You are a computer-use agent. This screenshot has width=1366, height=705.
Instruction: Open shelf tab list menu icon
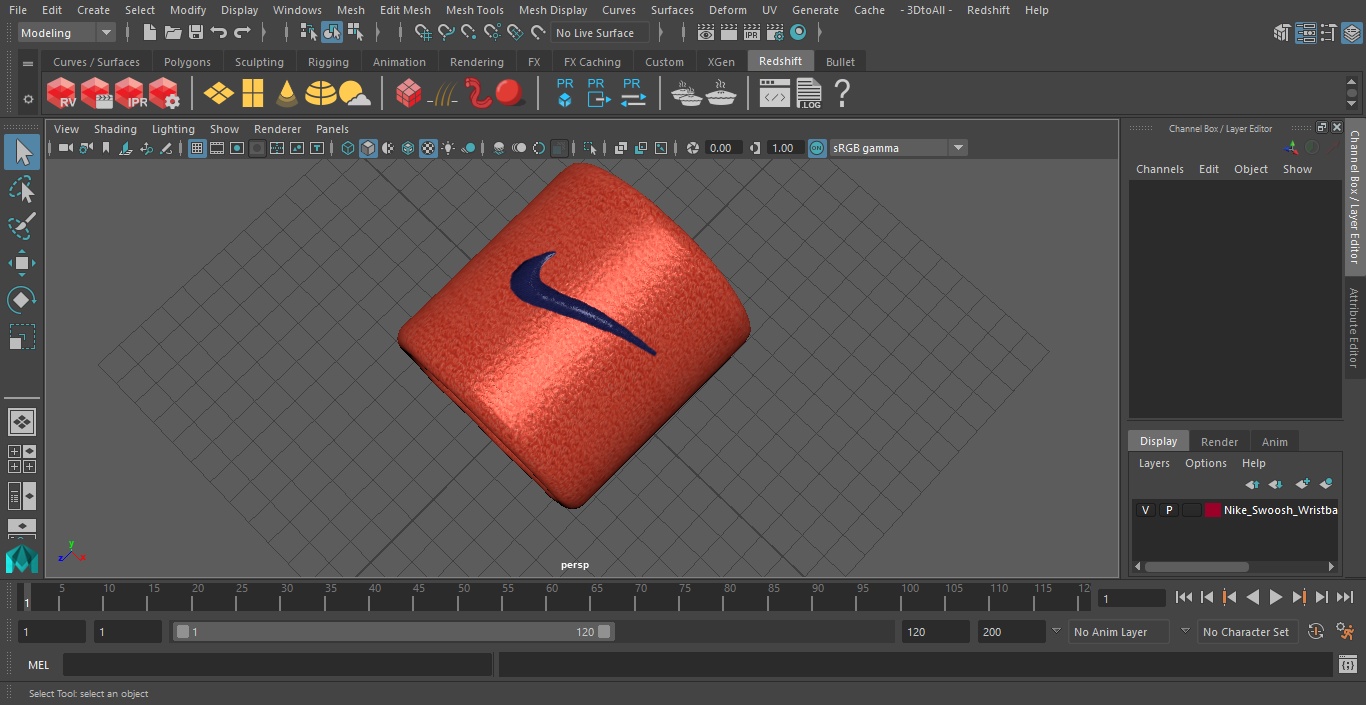pyautogui.click(x=28, y=62)
